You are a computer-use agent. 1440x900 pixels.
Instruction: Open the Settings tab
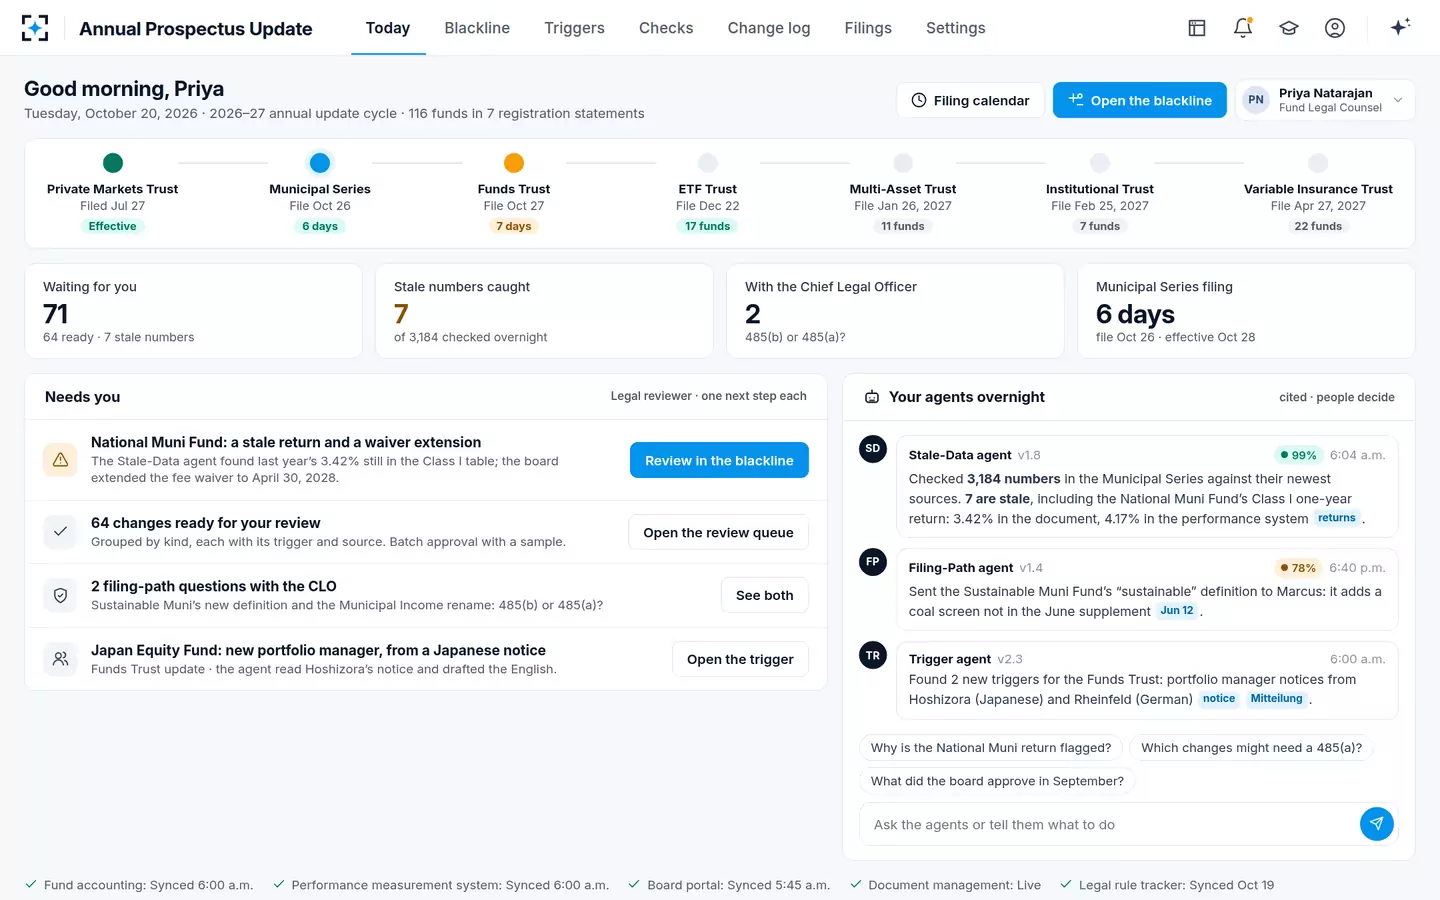tap(956, 28)
